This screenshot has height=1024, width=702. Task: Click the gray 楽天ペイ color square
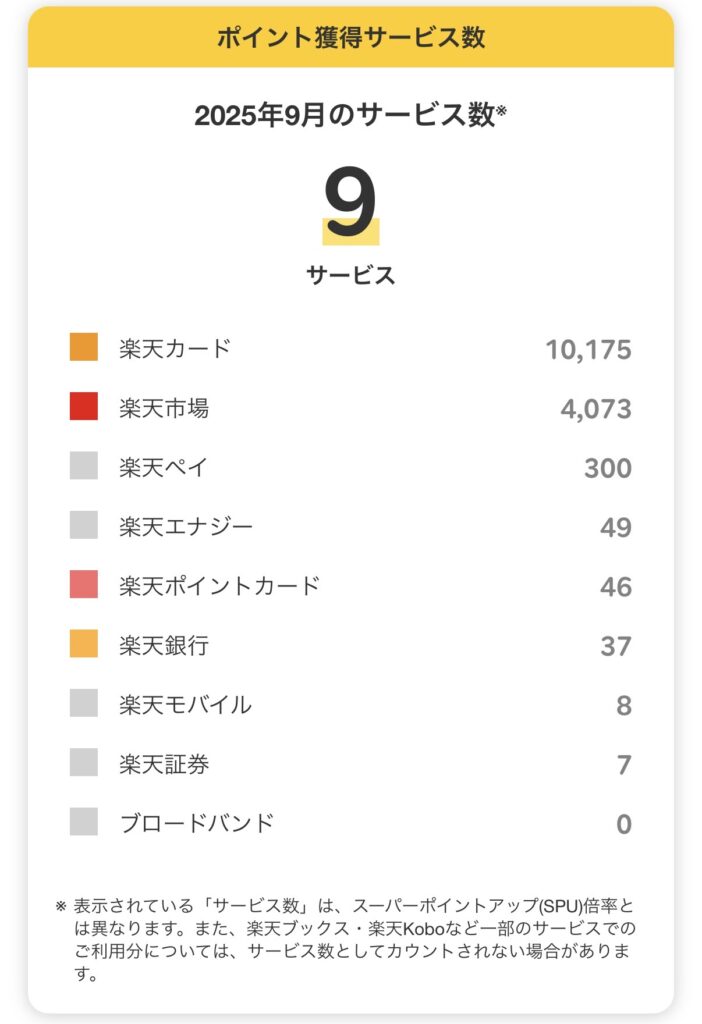pos(84,466)
